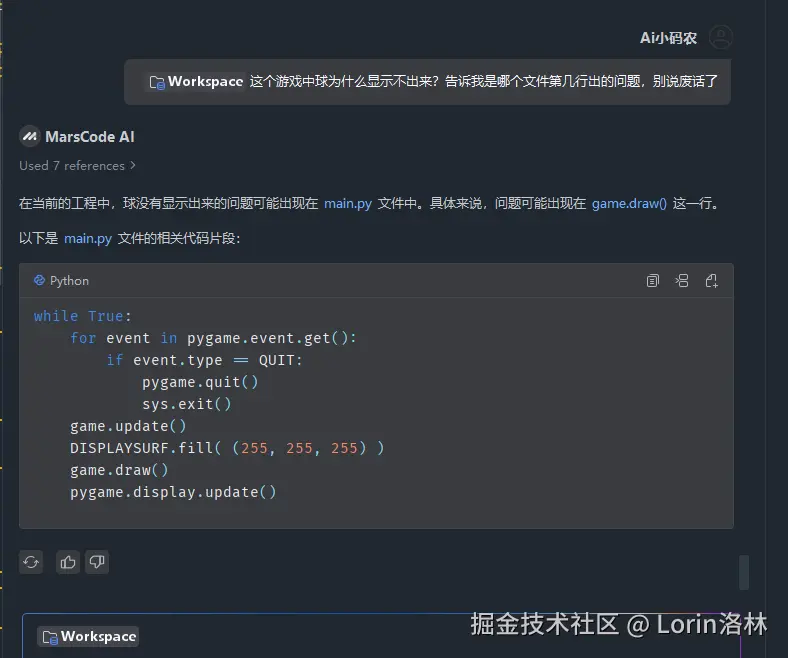Expand the Used 7 references chevron
Screen dimensions: 788x658
(133, 165)
